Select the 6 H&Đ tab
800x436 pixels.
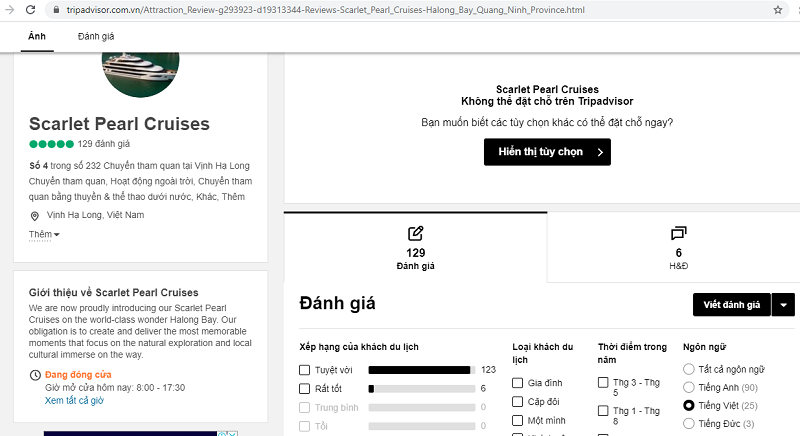pyautogui.click(x=678, y=248)
